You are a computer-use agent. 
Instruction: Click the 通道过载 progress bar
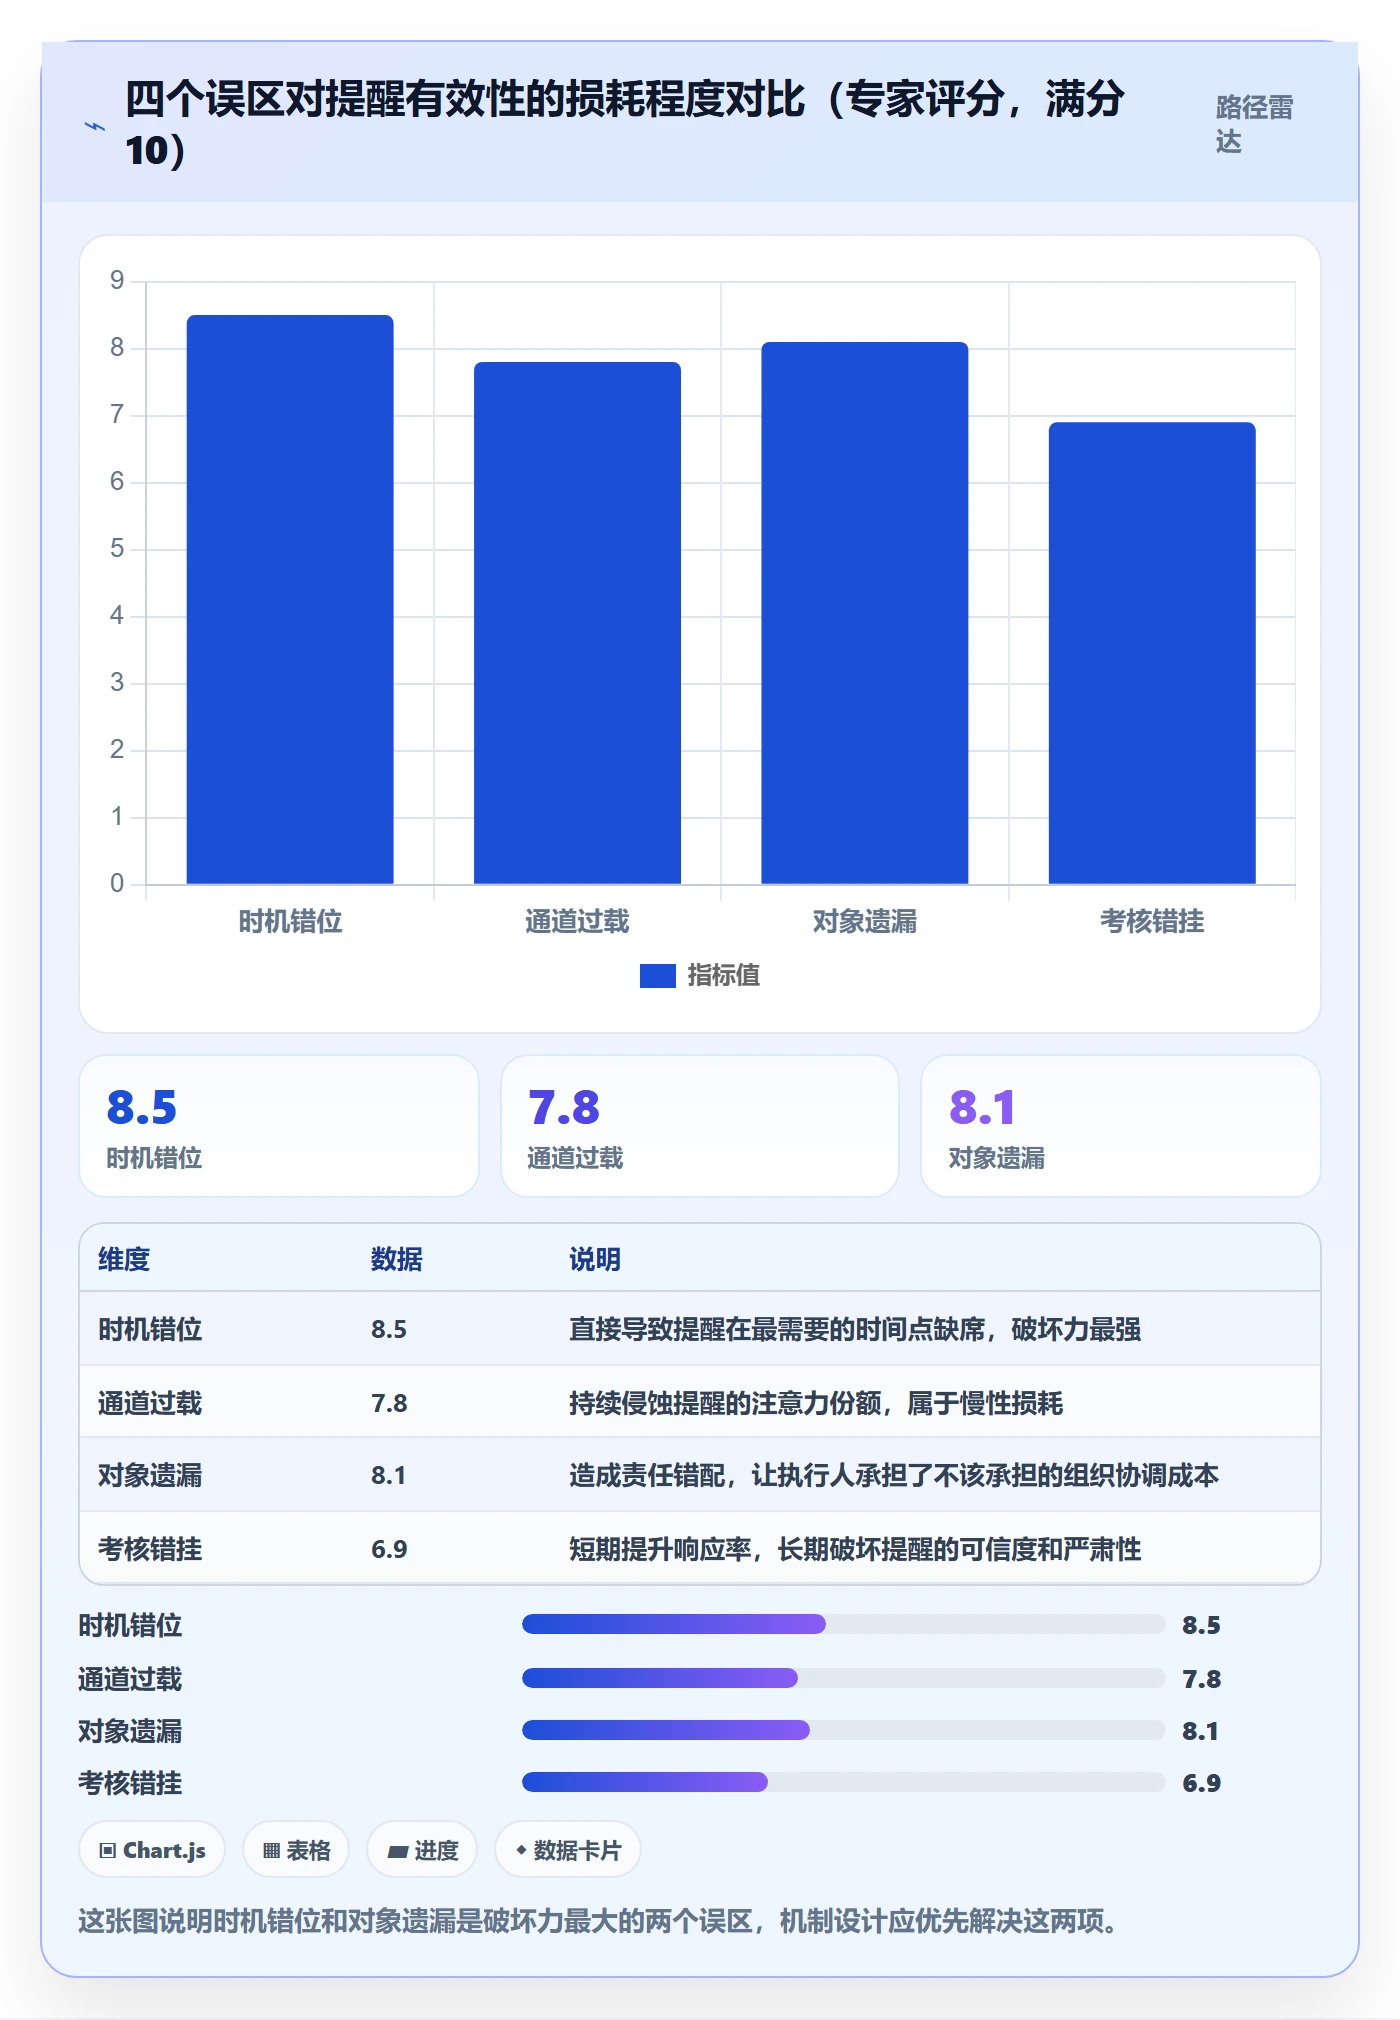[844, 1677]
